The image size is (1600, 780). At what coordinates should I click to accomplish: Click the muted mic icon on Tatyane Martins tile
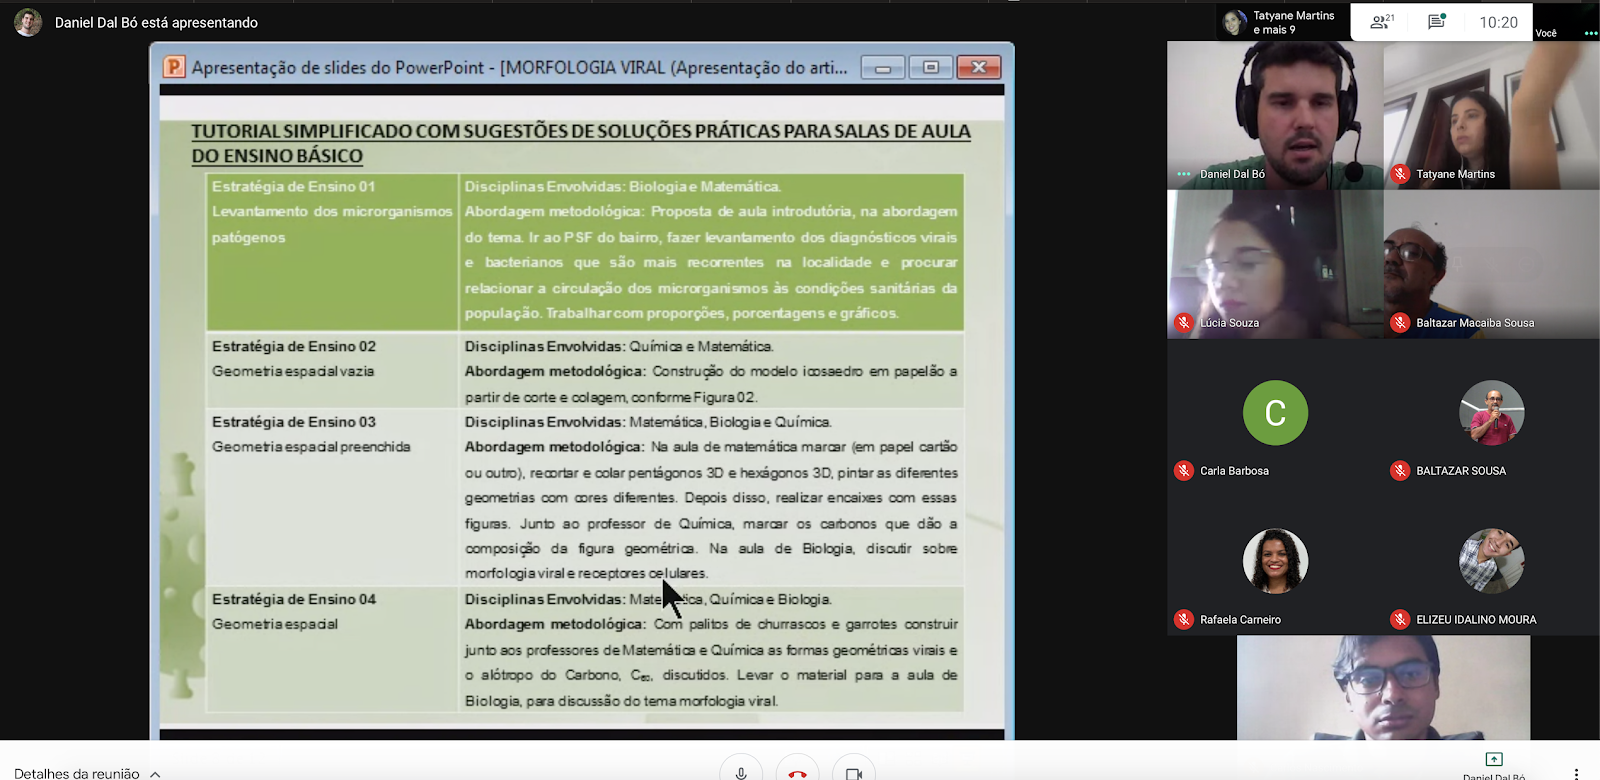pos(1400,174)
